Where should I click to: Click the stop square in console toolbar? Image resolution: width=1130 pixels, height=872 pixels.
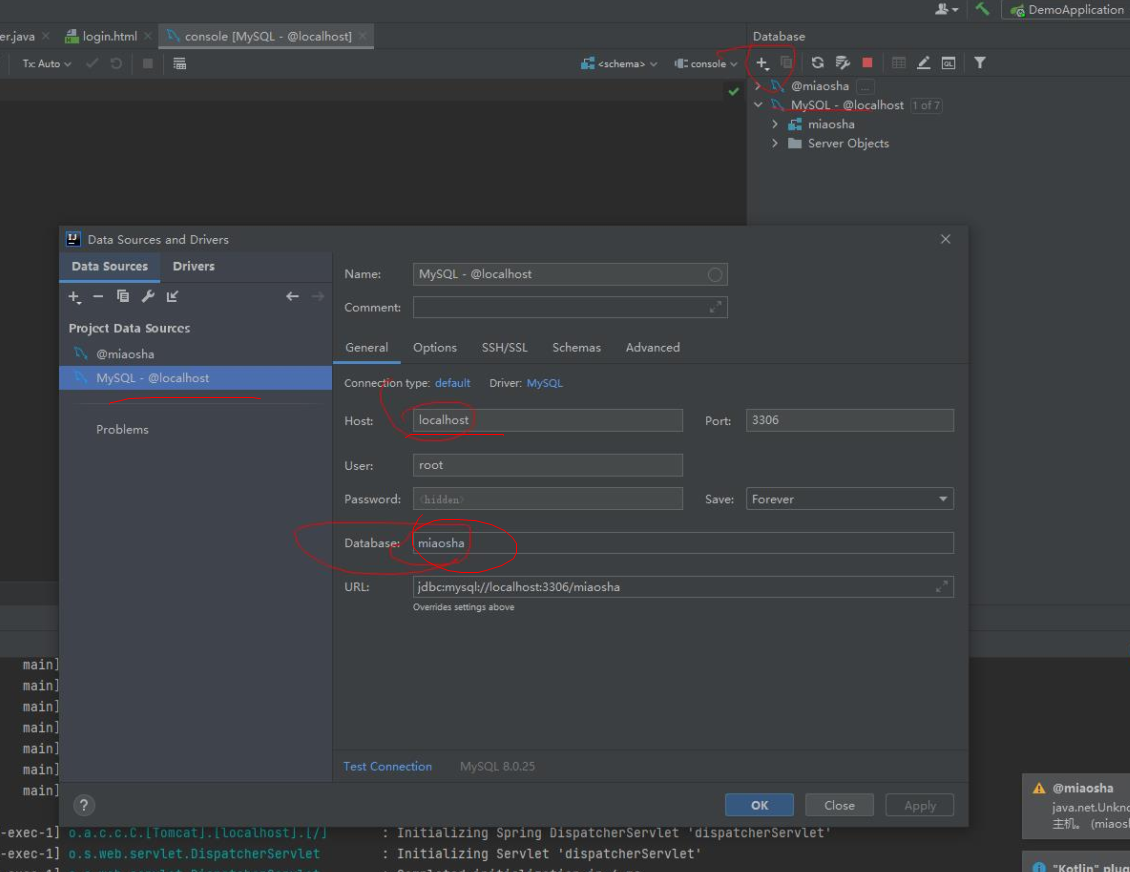pos(148,63)
